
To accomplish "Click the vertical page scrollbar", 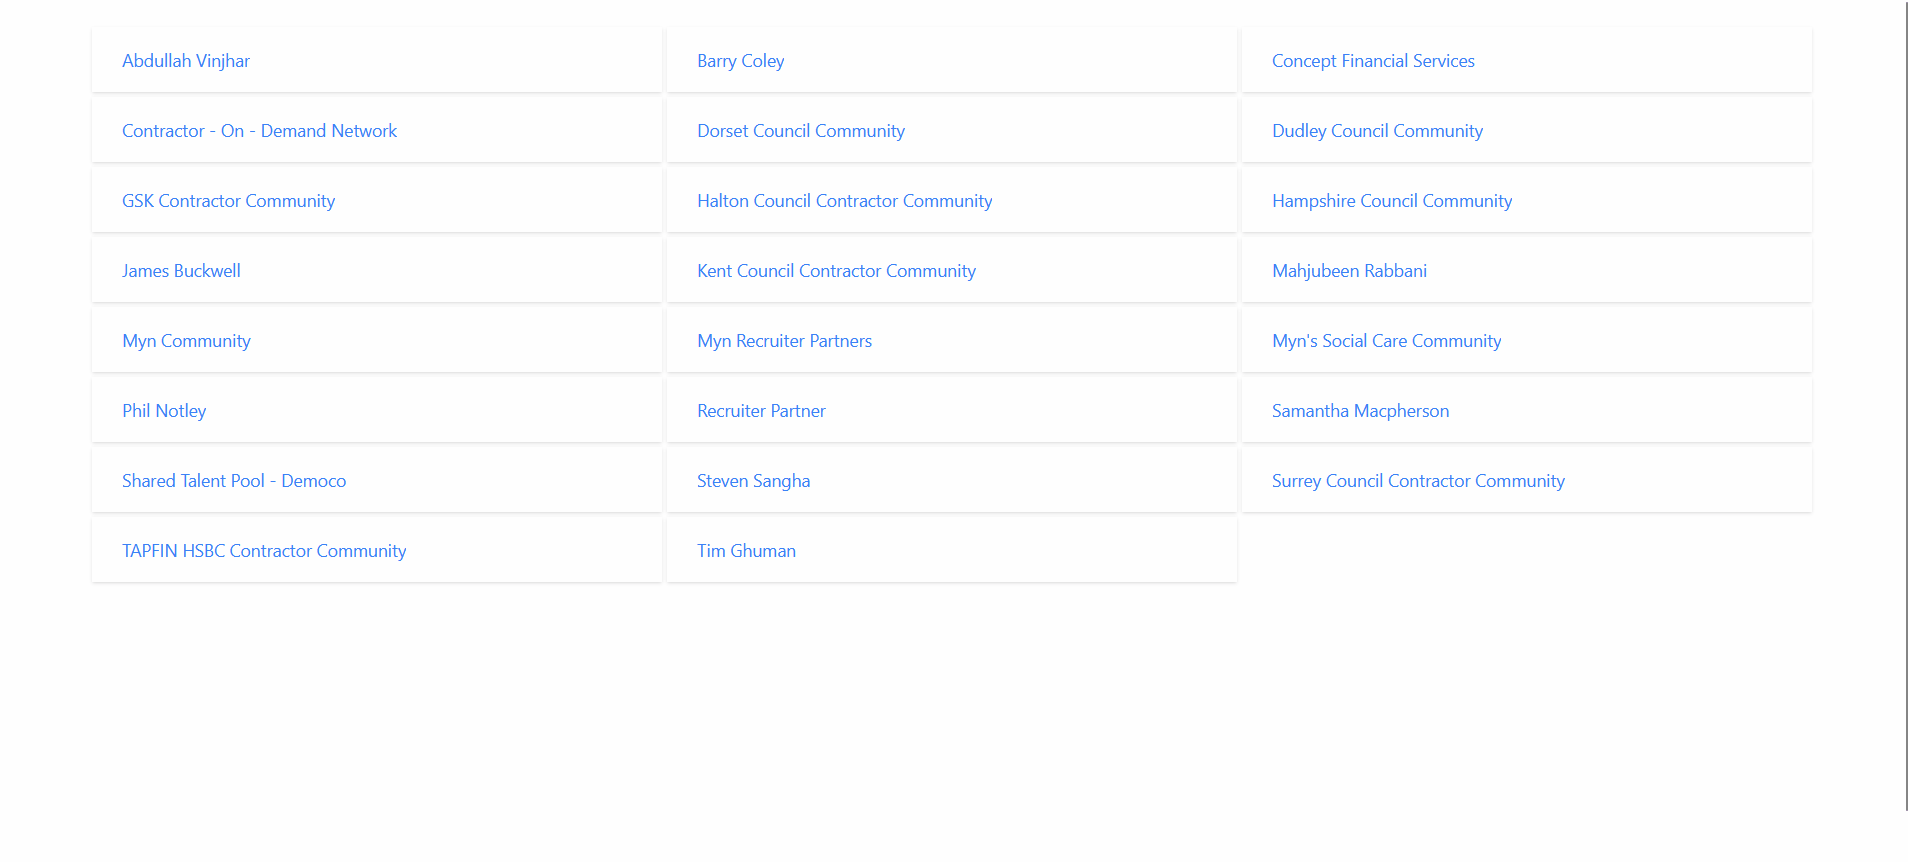I will pos(1906,405).
